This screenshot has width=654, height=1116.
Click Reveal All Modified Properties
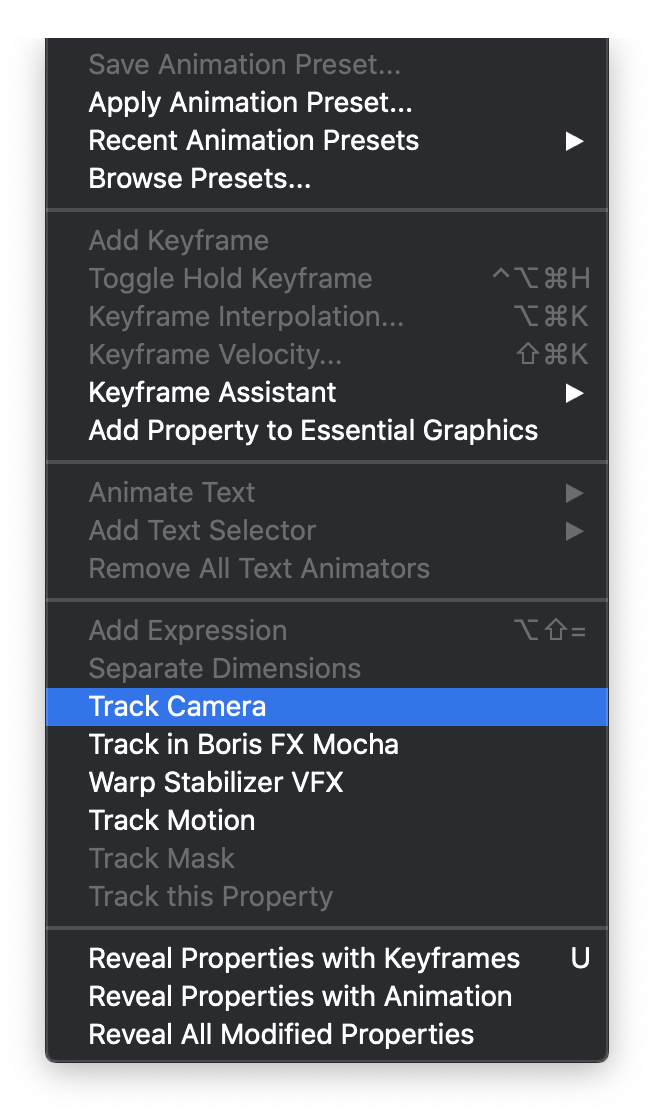pyautogui.click(x=281, y=1034)
